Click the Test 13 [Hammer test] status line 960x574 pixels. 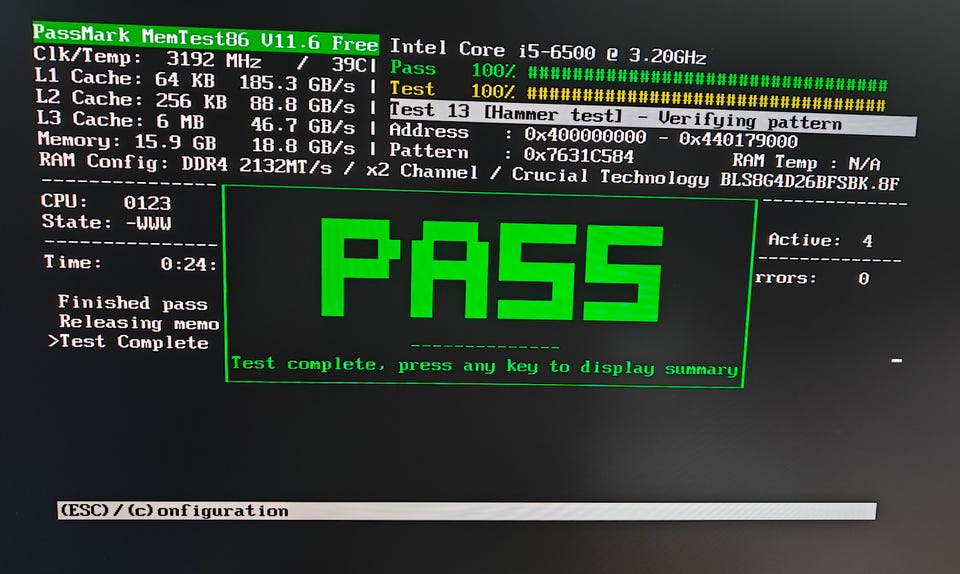coord(653,117)
